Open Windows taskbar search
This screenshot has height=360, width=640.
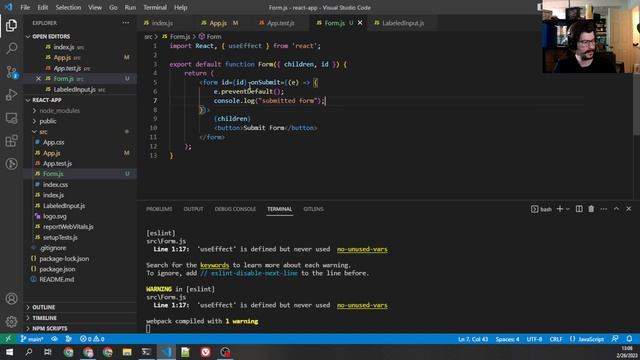click(x=29, y=352)
